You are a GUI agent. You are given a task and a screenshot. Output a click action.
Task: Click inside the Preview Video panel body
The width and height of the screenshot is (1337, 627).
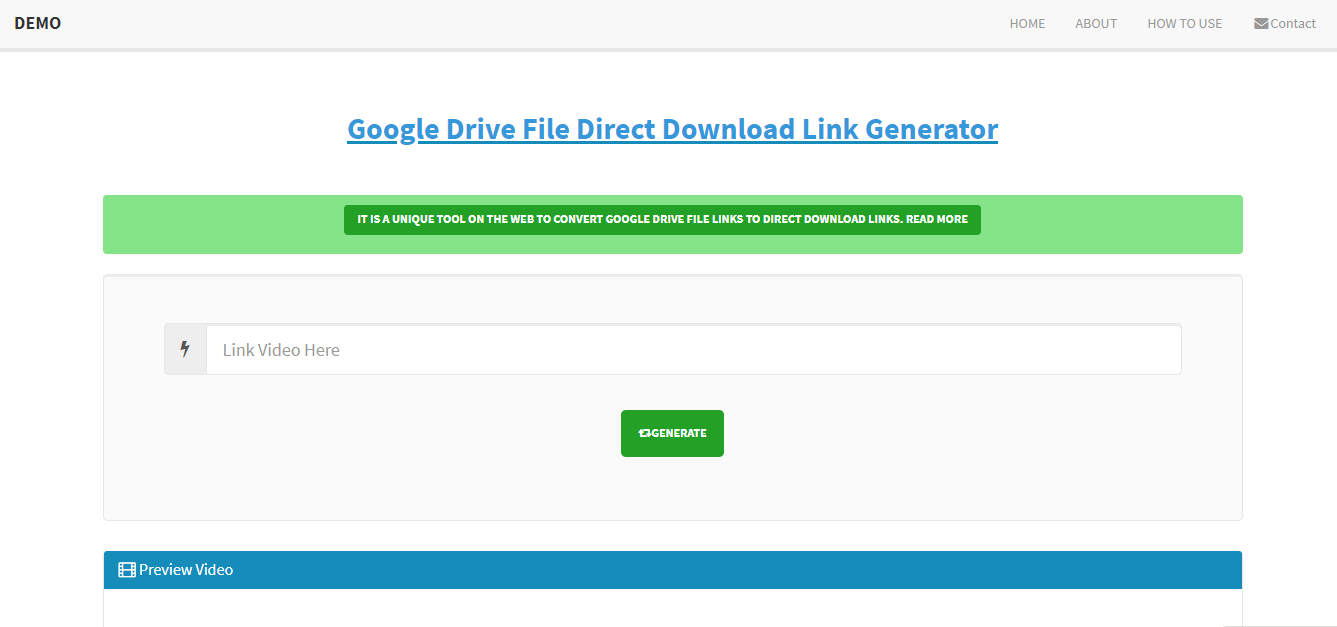[x=672, y=608]
